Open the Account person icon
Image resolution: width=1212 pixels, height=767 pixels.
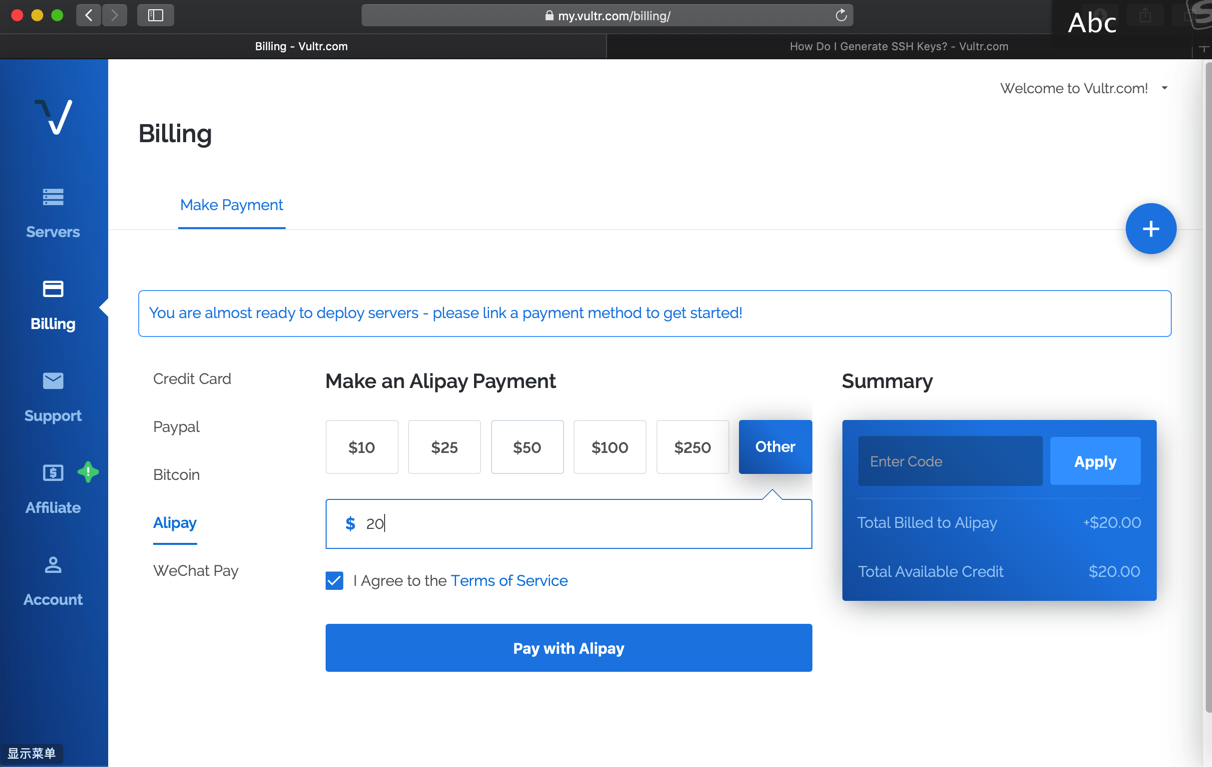(x=53, y=565)
